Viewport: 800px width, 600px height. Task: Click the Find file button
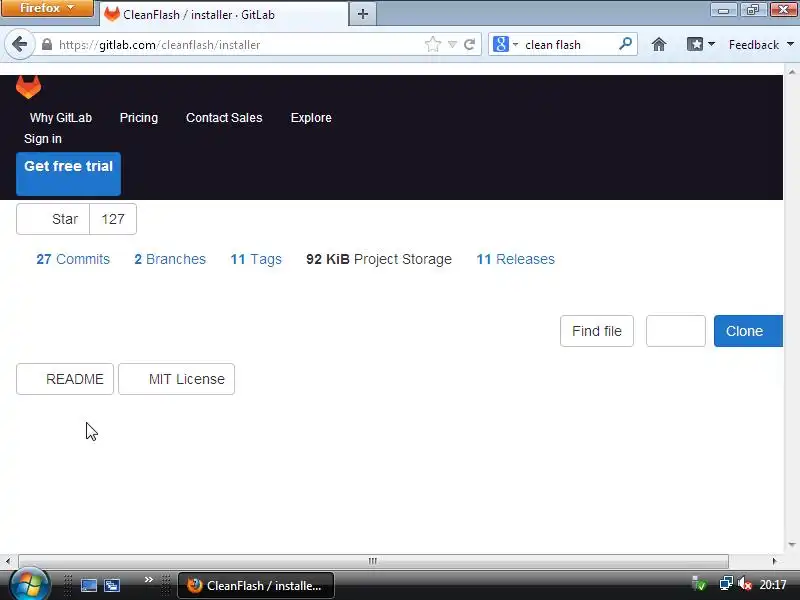pos(597,331)
